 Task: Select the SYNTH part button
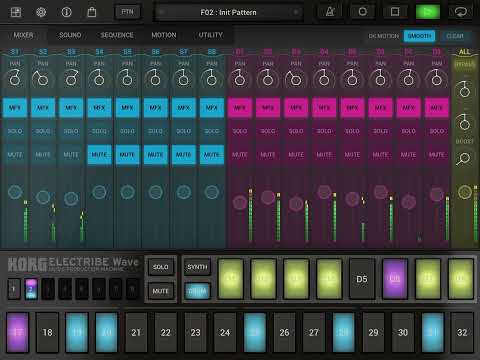pyautogui.click(x=197, y=267)
